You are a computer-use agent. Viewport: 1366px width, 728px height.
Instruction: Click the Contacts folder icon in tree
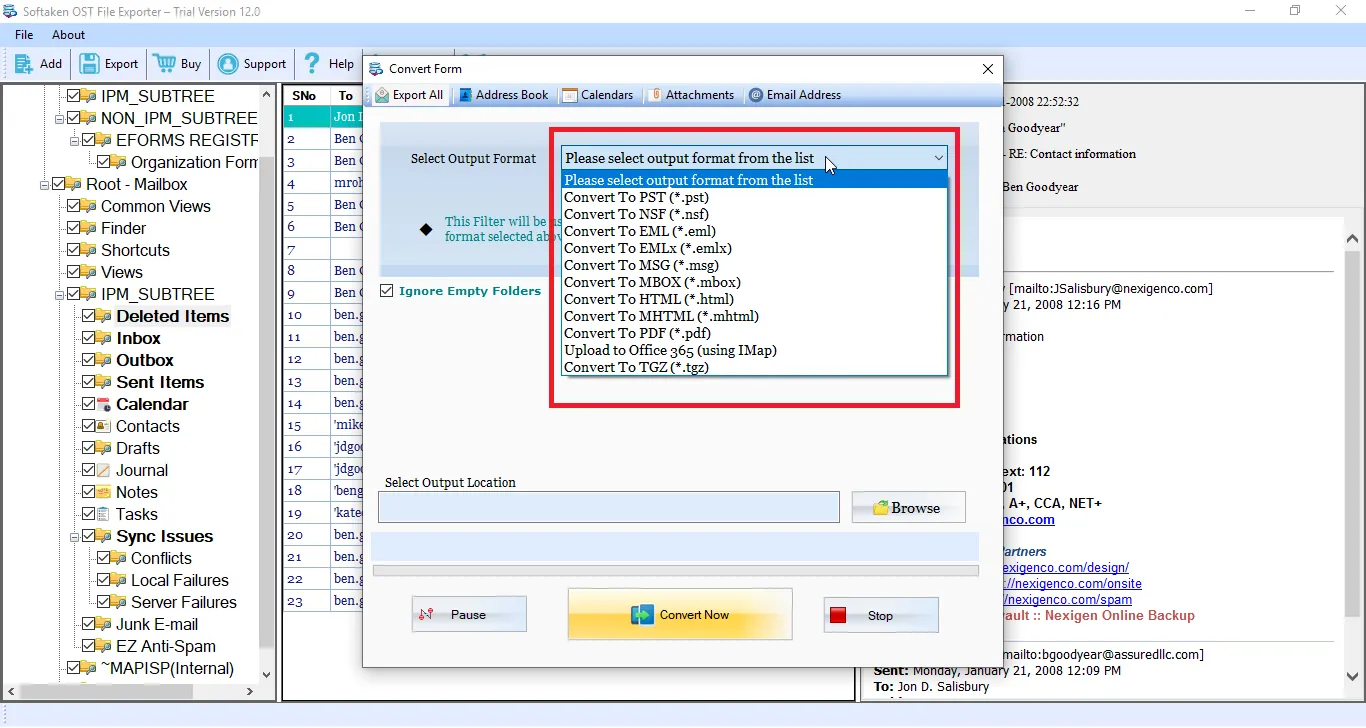104,426
